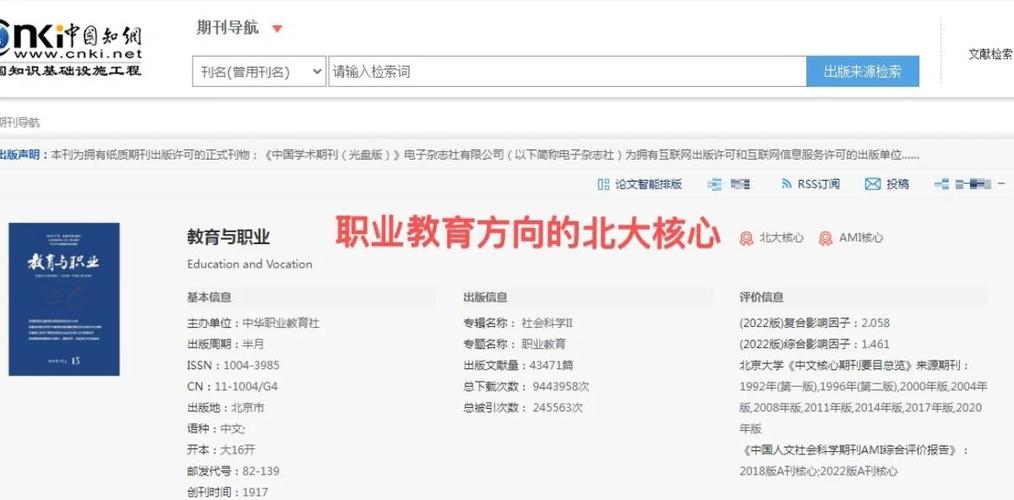Select the ISSN value 1004-3985

(252, 365)
